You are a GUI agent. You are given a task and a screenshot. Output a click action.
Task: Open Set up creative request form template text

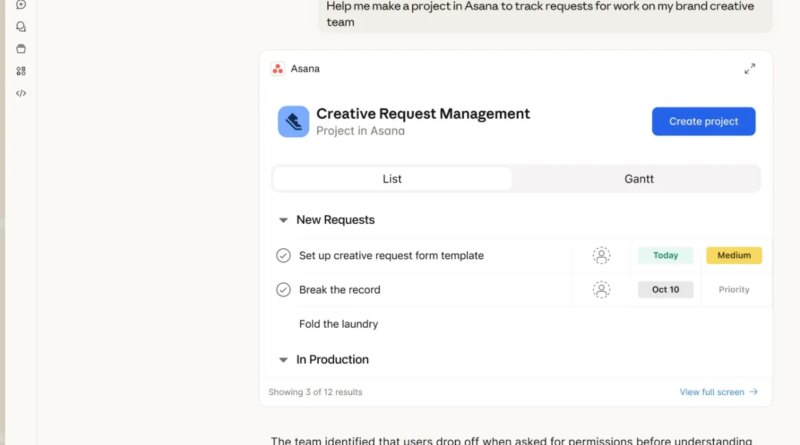[391, 255]
